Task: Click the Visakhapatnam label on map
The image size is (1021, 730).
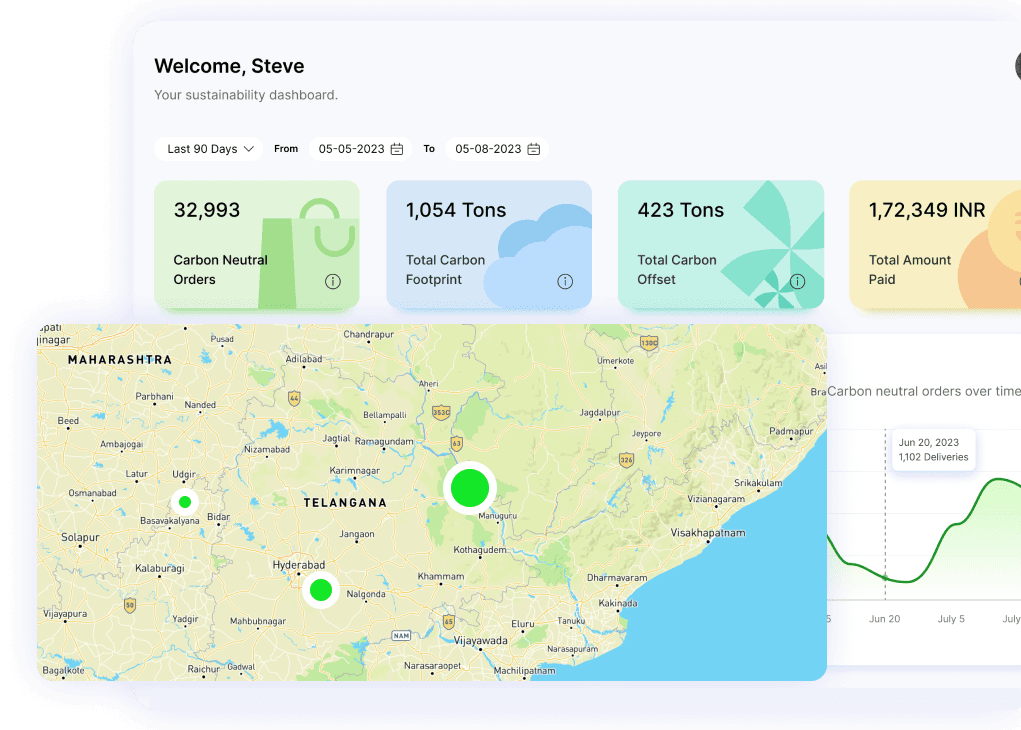Action: (x=708, y=533)
